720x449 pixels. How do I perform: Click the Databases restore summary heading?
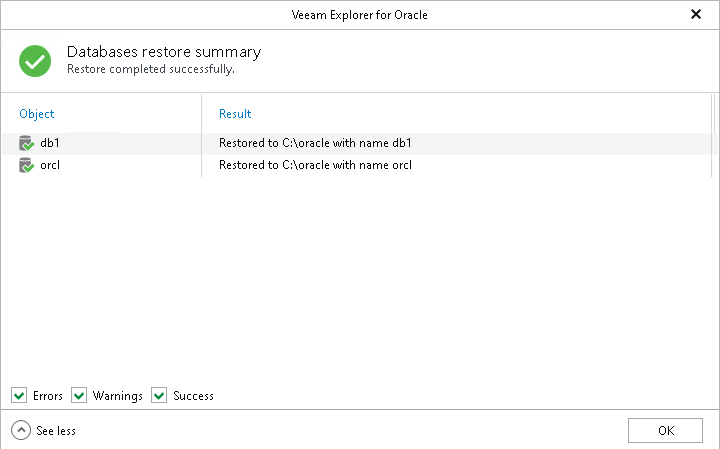pyautogui.click(x=163, y=52)
